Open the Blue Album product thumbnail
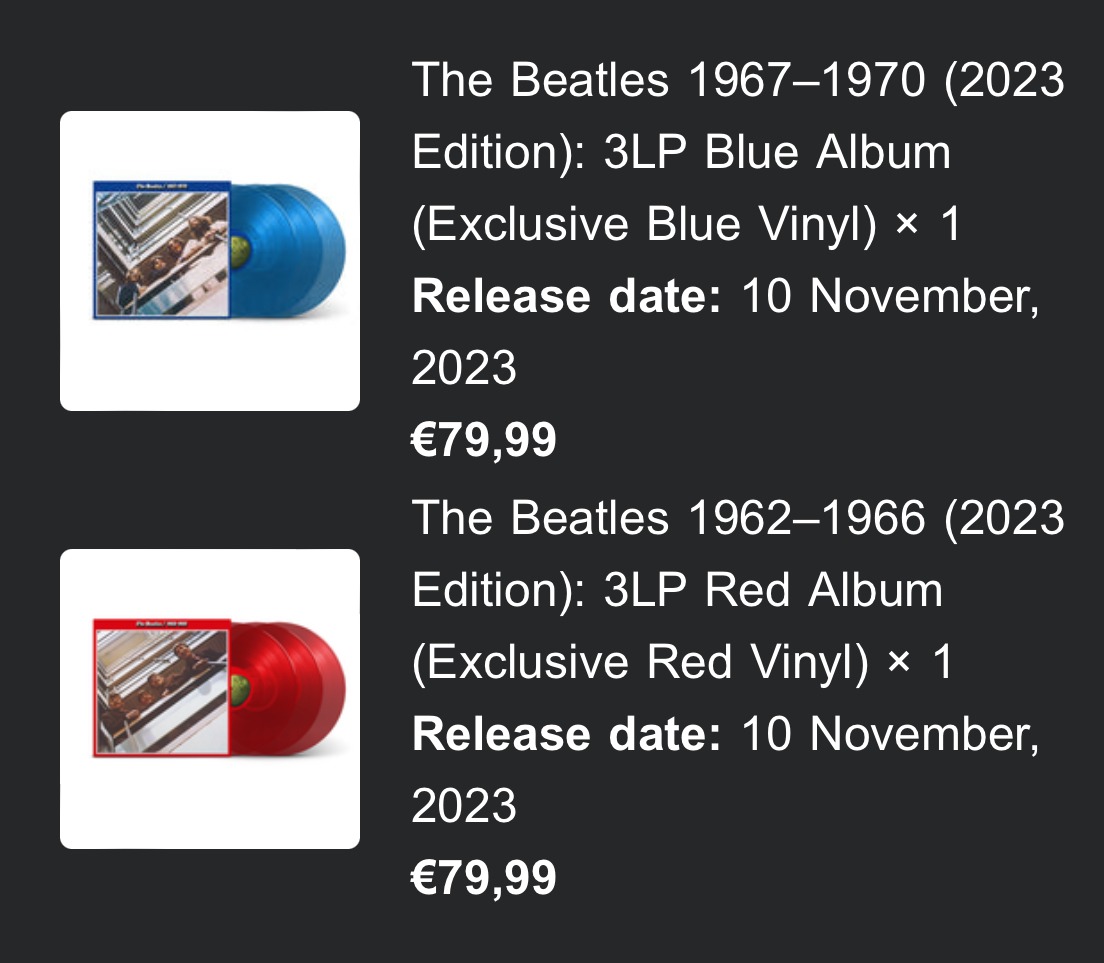The height and width of the screenshot is (963, 1104). (x=210, y=260)
